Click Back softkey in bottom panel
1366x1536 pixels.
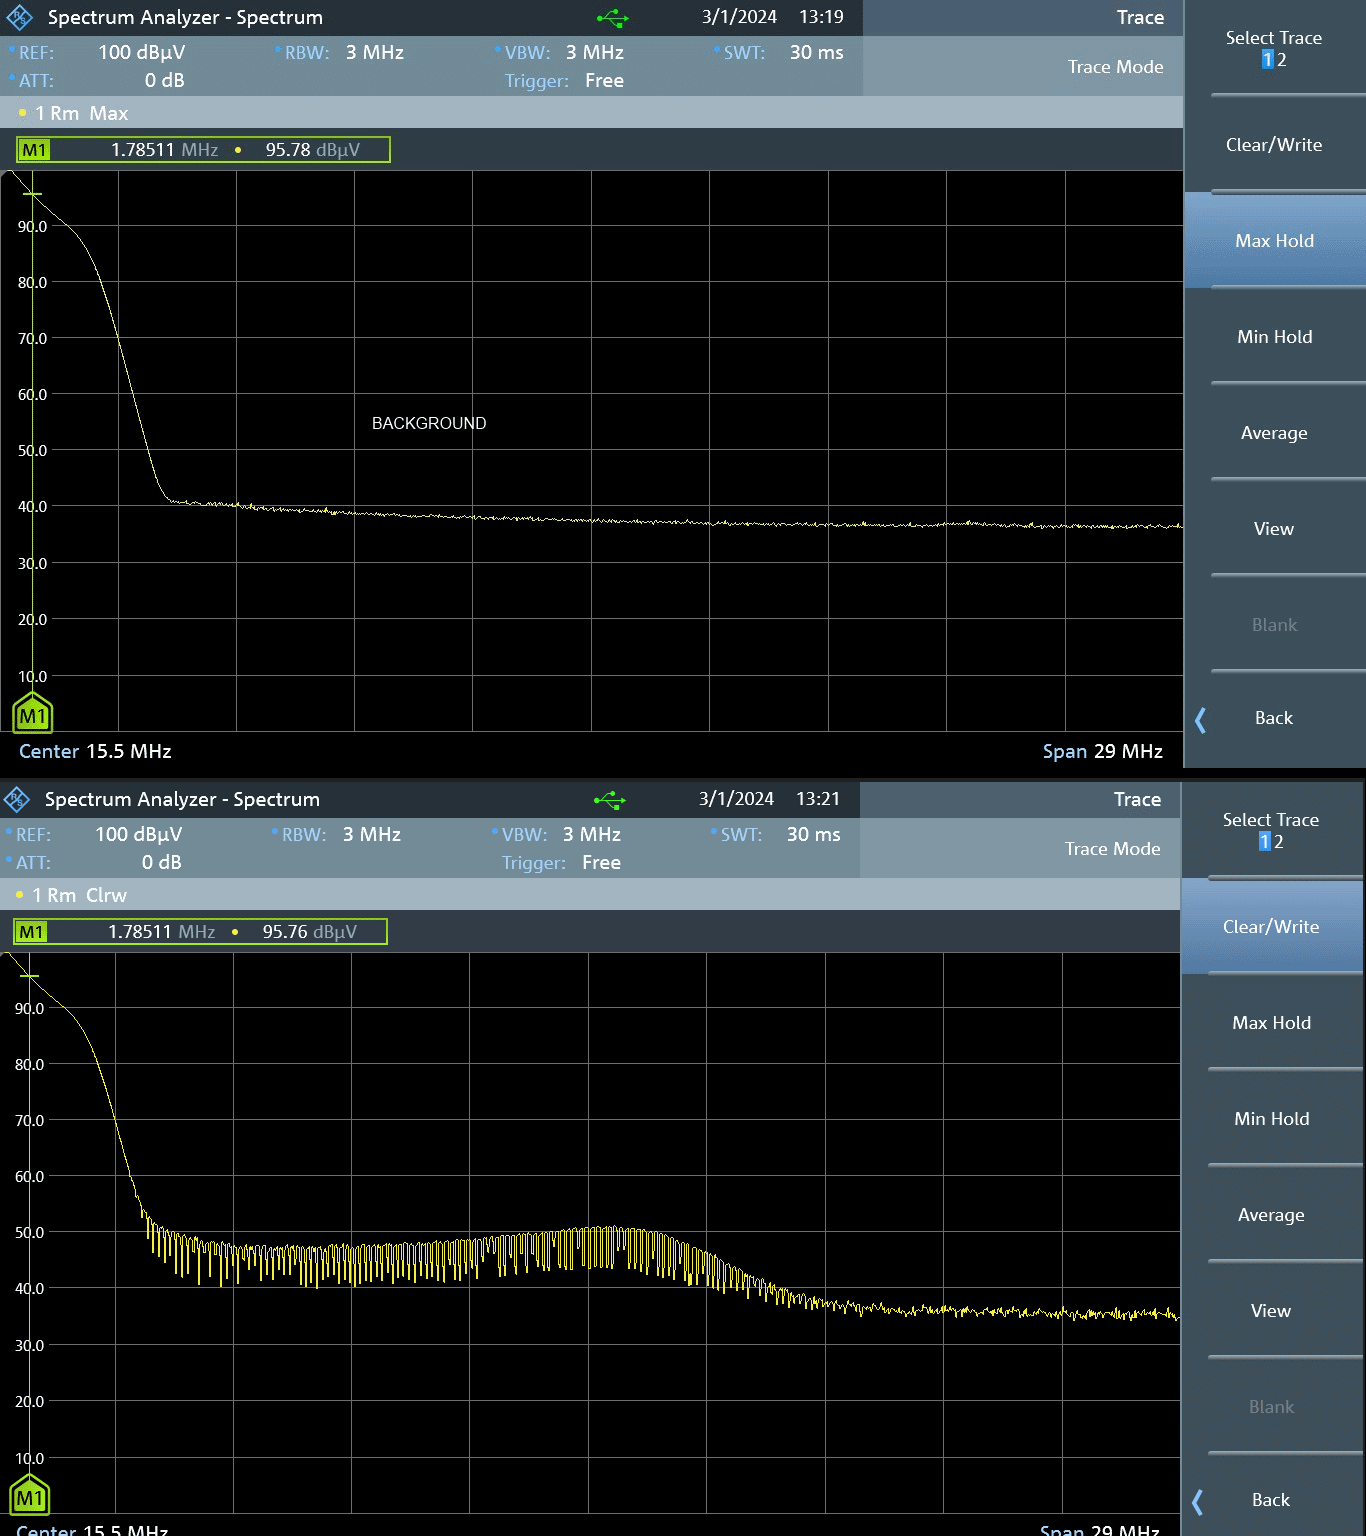(x=1271, y=1500)
